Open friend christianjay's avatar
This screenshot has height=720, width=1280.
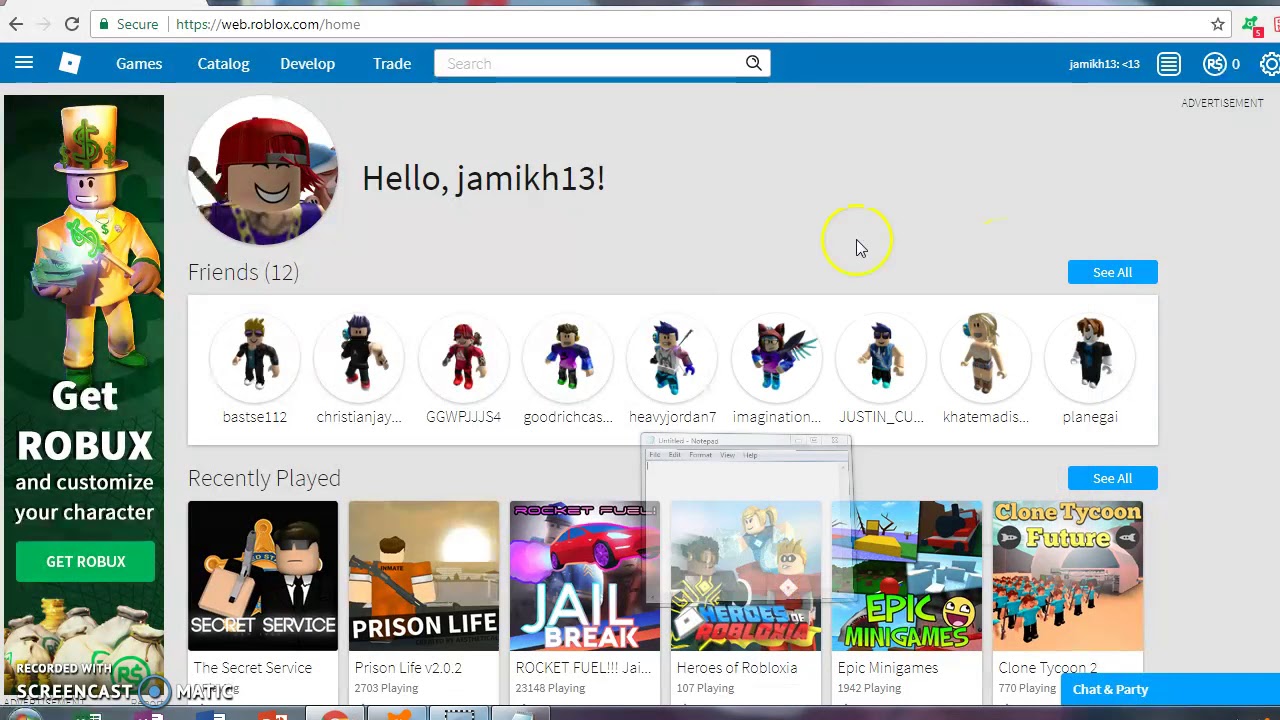point(359,357)
